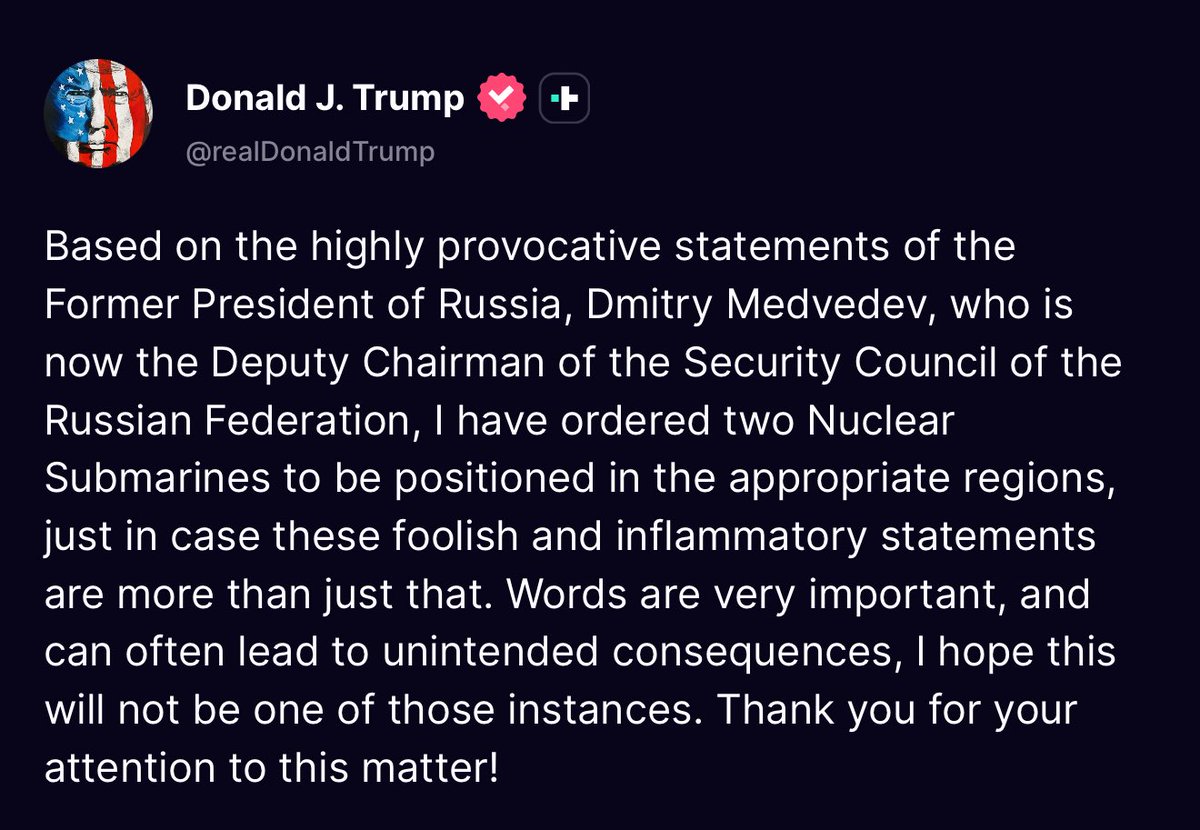
Task: Click the closing words "attention to this matter!"
Action: (x=270, y=769)
